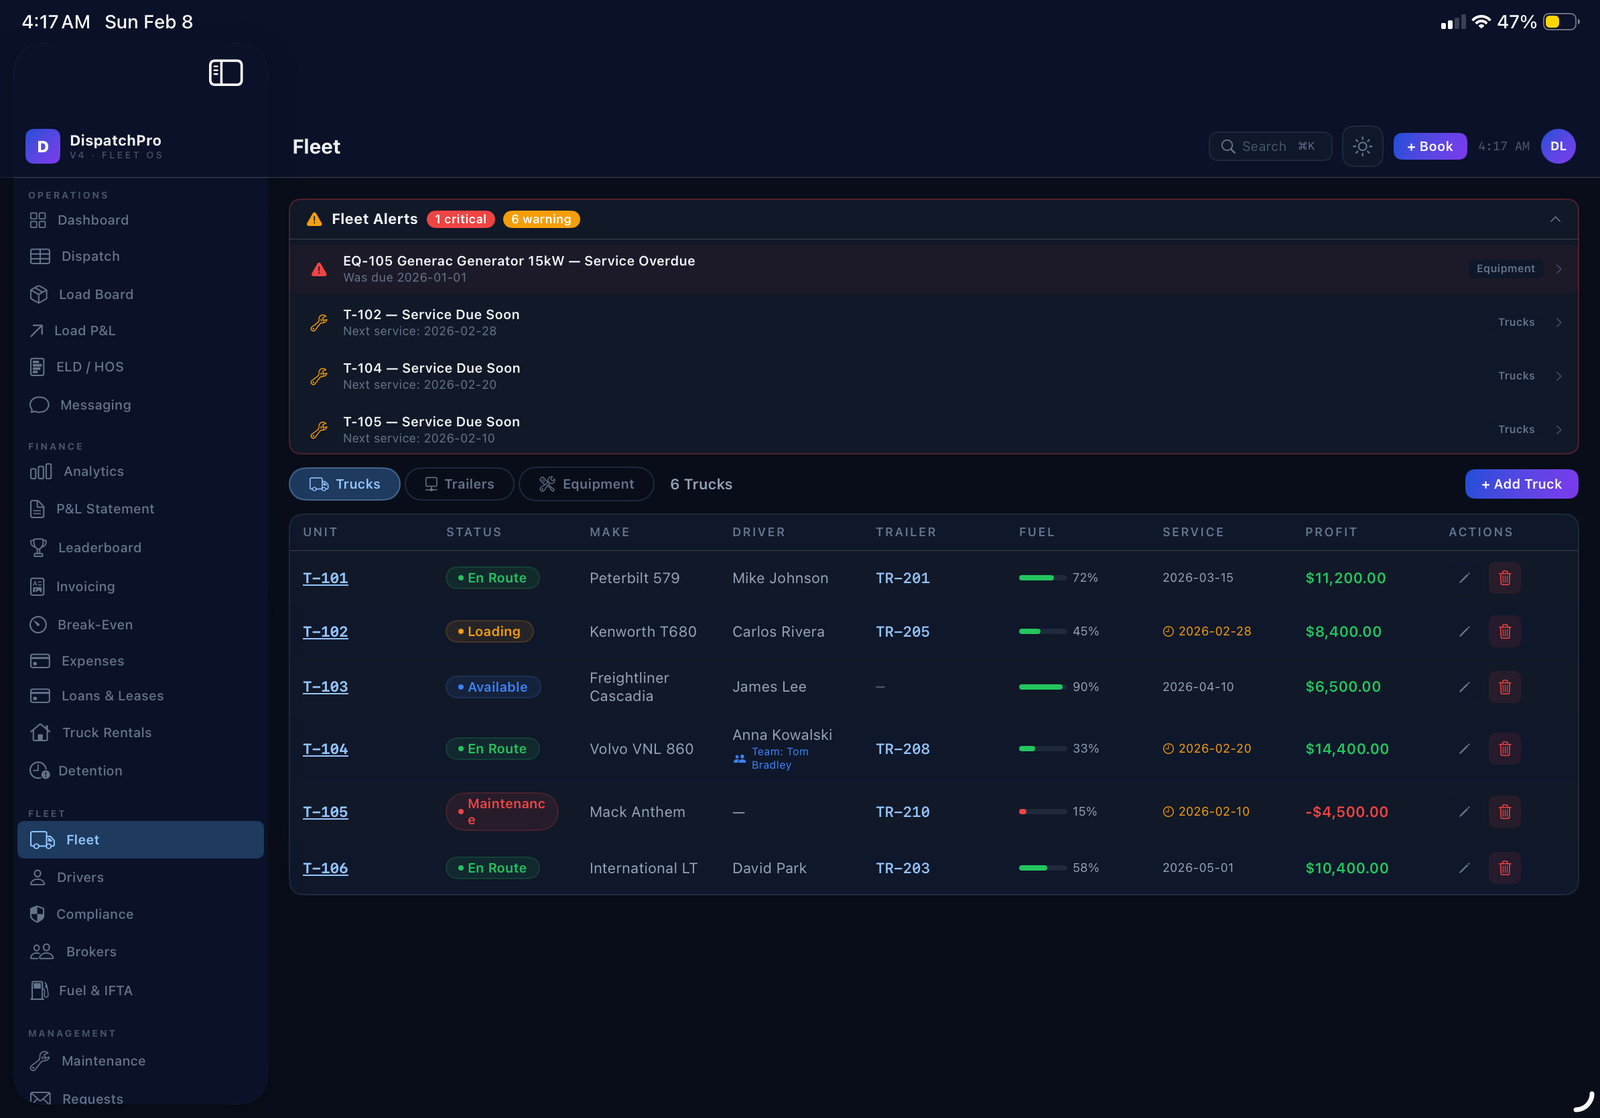Open the Dashboard section in sidebar
Image resolution: width=1600 pixels, height=1118 pixels.
coord(93,220)
